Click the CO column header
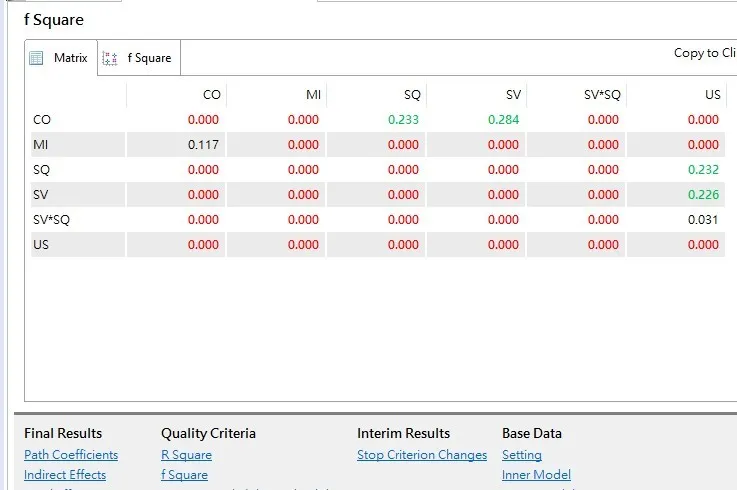Image resolution: width=737 pixels, height=490 pixels. pos(211,95)
